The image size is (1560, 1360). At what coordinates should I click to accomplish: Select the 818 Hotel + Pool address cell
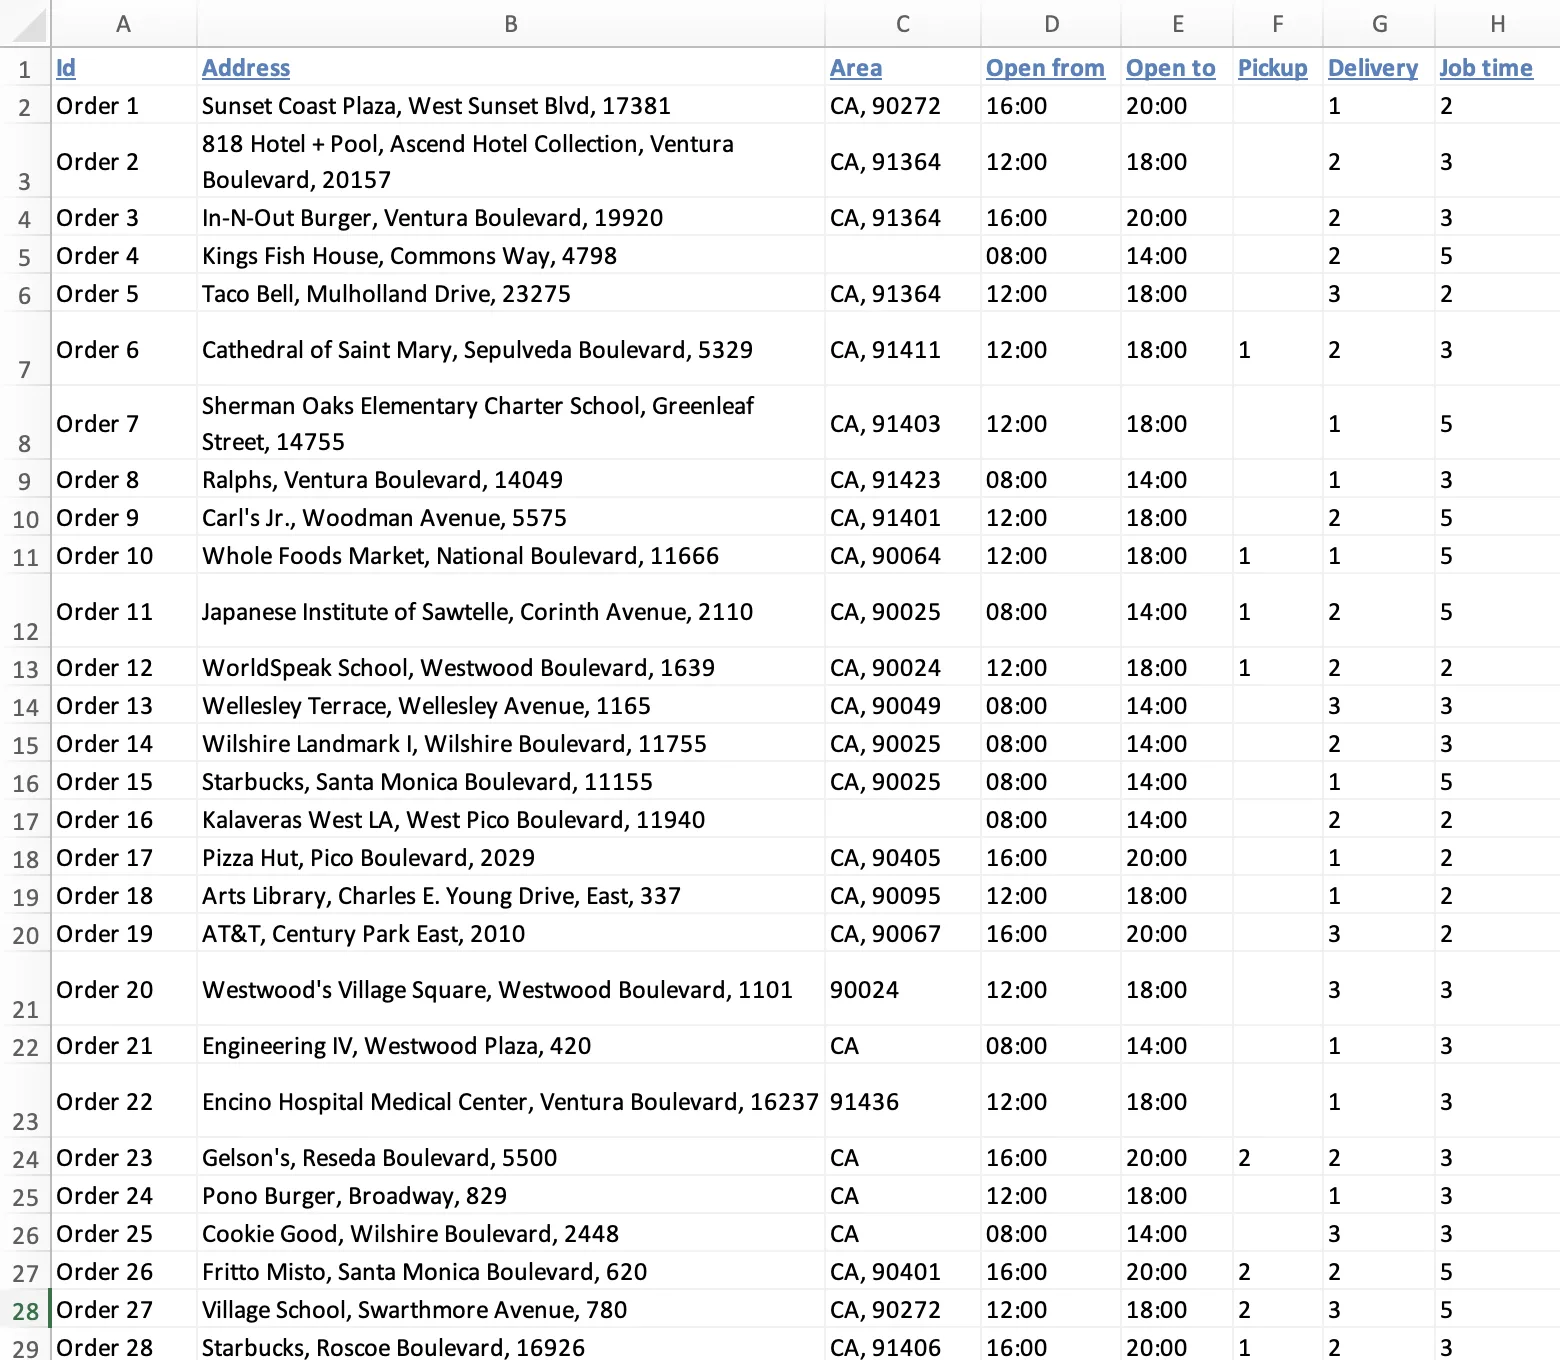click(510, 161)
